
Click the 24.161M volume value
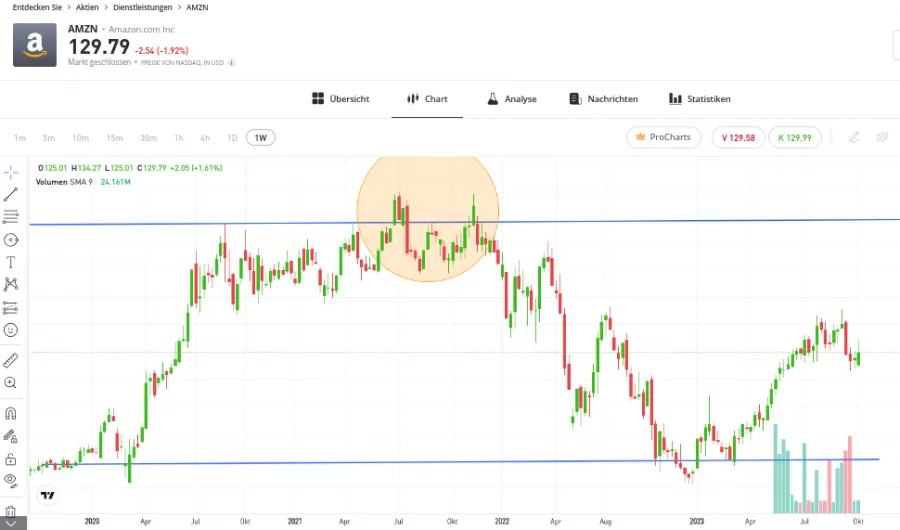pyautogui.click(x=115, y=182)
